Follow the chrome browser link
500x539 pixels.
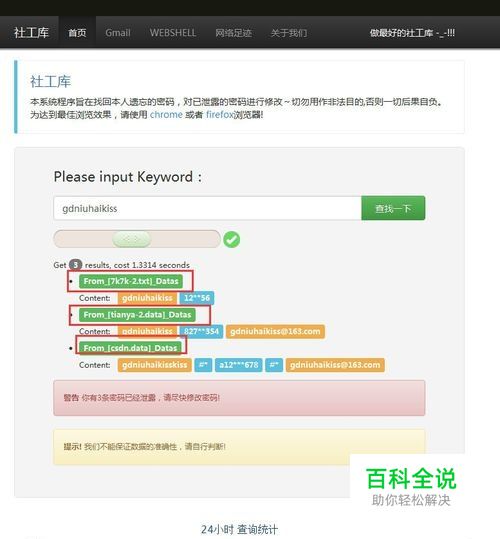166,114
